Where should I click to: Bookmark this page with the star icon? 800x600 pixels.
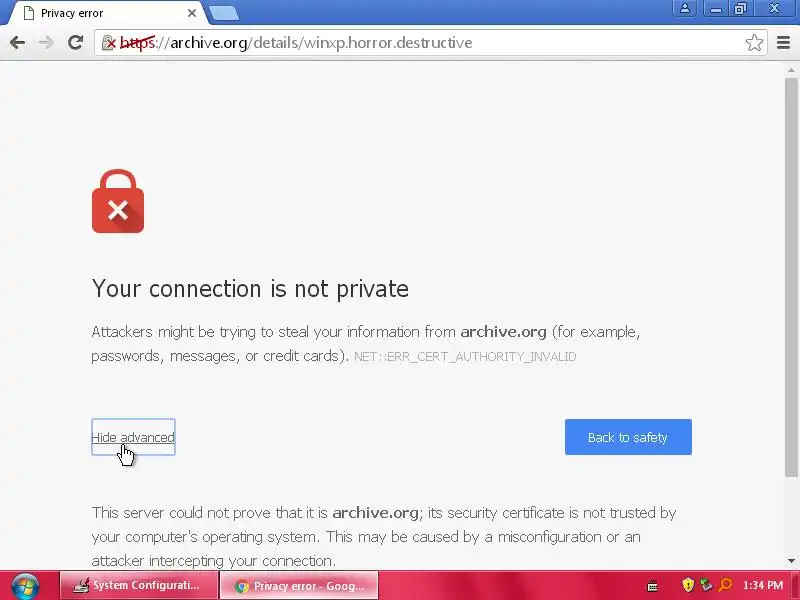pyautogui.click(x=754, y=43)
